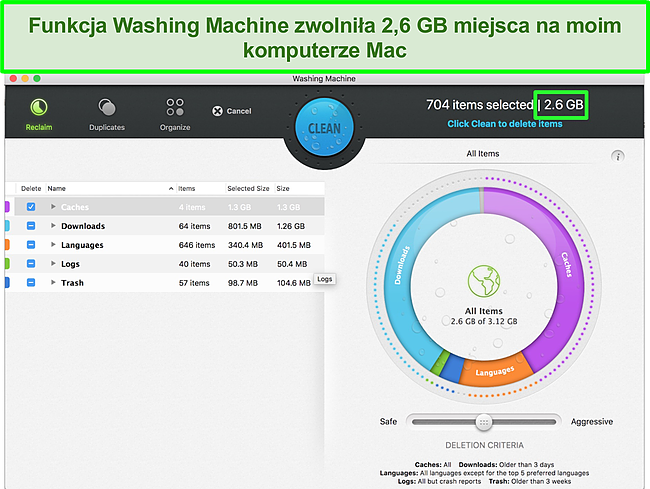650x489 pixels.
Task: Click the globe icon in chart center
Action: (484, 281)
